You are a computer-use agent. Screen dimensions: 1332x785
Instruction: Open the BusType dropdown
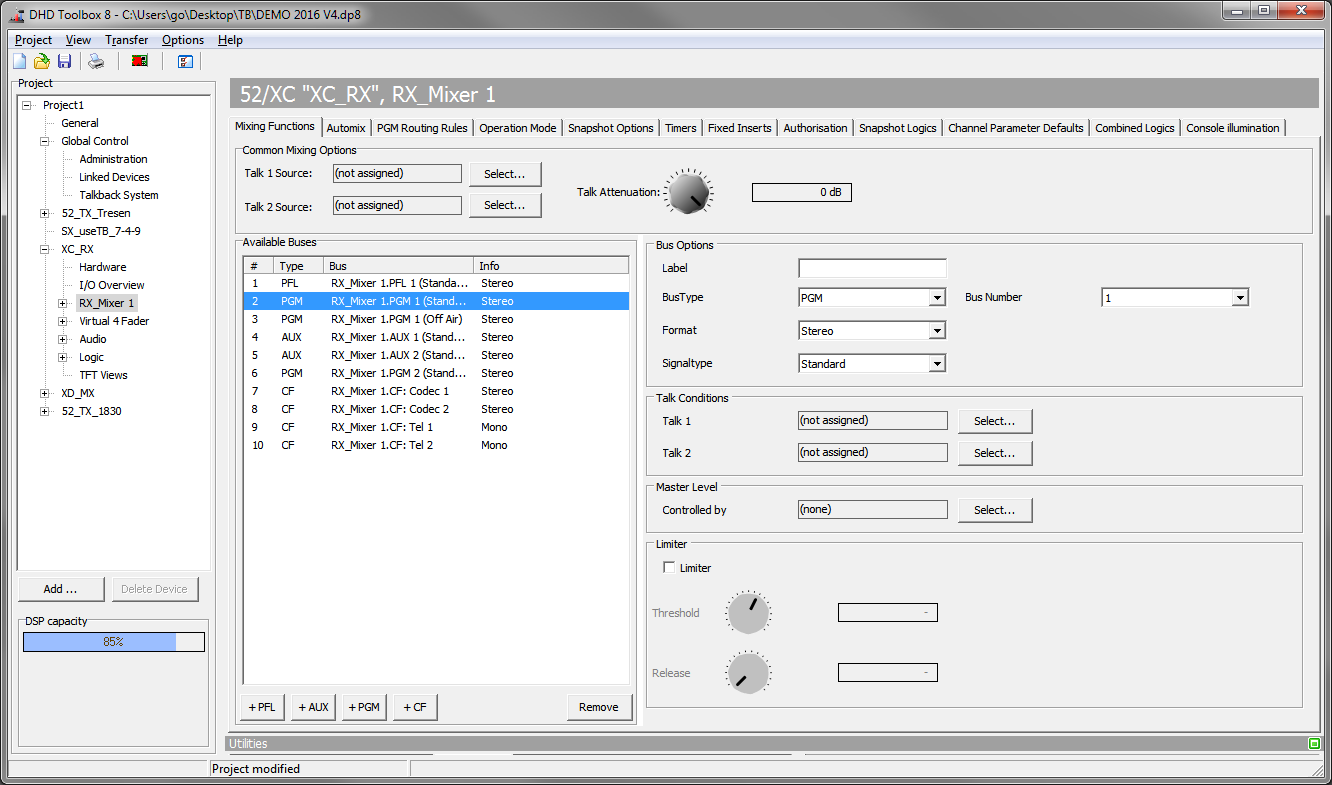pos(936,297)
